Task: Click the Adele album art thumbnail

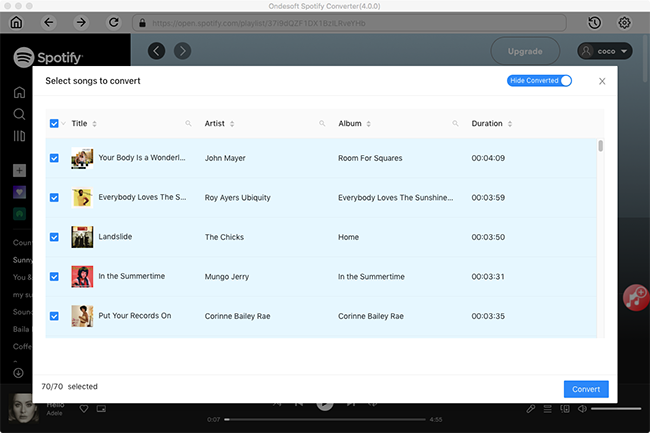Action: click(x=23, y=408)
